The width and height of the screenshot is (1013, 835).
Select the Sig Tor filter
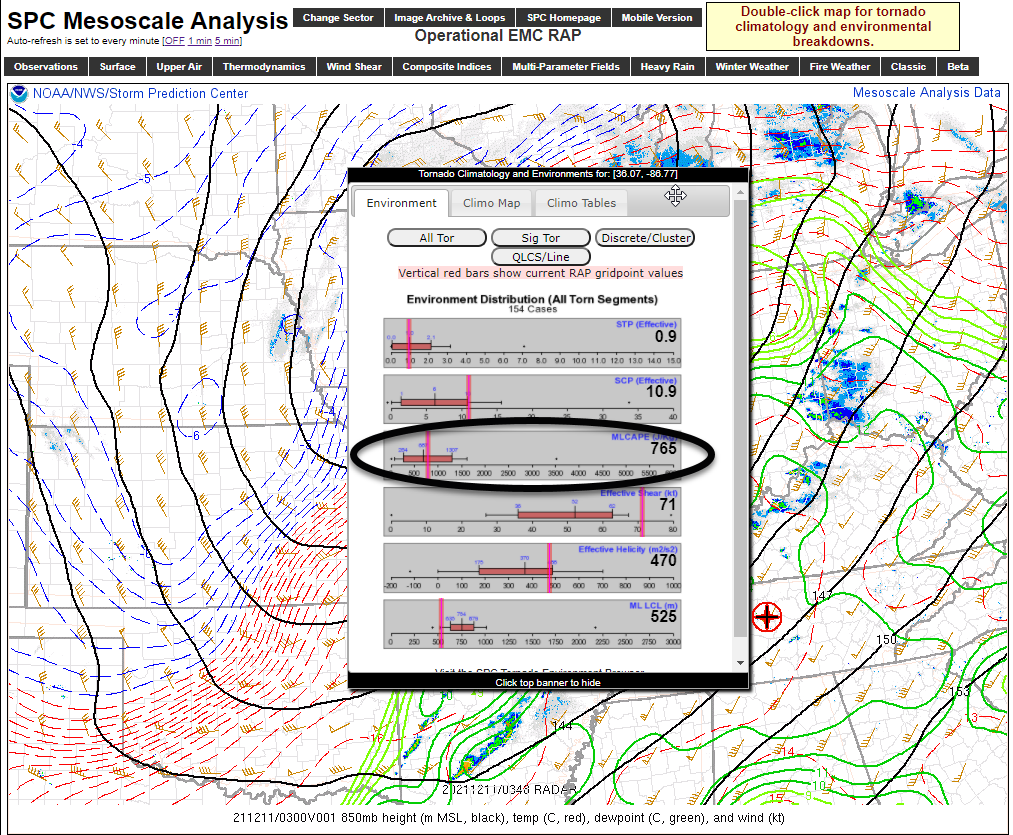pos(540,237)
